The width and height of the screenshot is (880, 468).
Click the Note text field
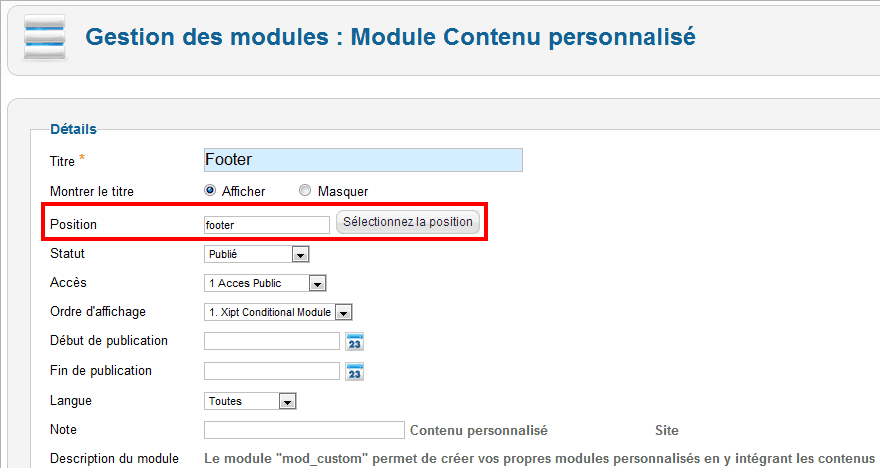click(x=304, y=430)
